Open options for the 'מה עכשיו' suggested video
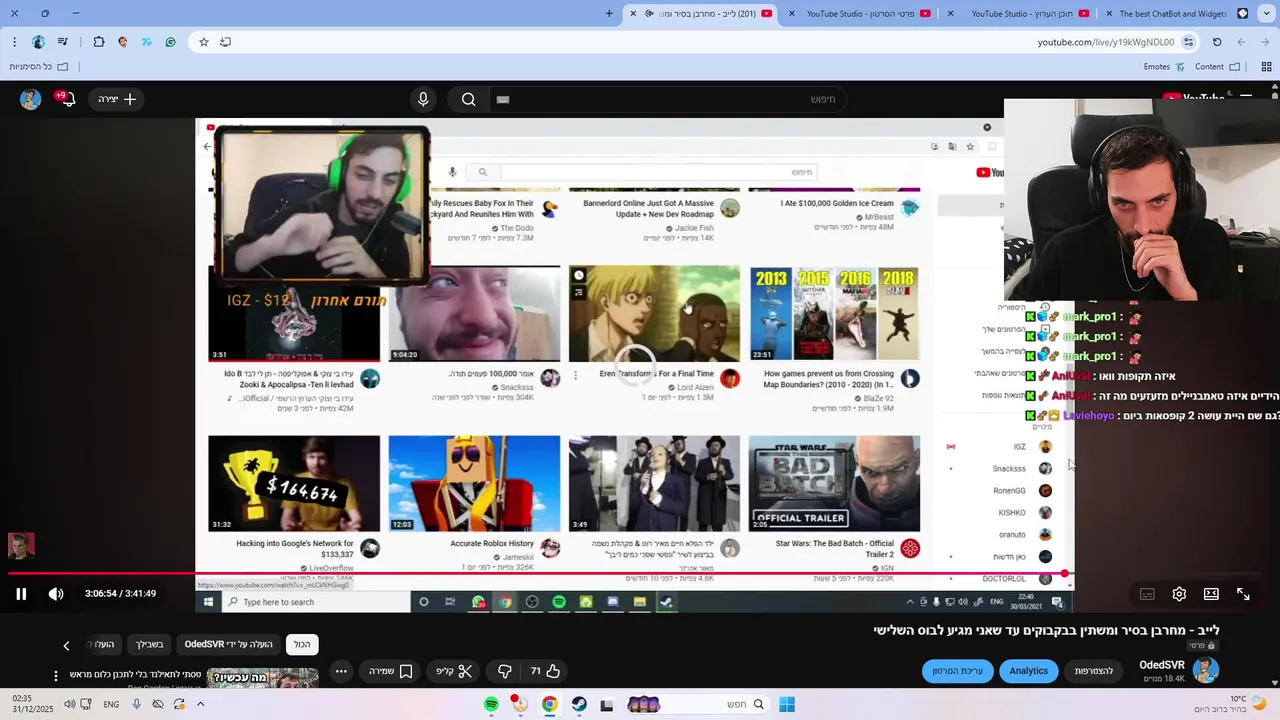Image resolution: width=1280 pixels, height=720 pixels. (56, 676)
